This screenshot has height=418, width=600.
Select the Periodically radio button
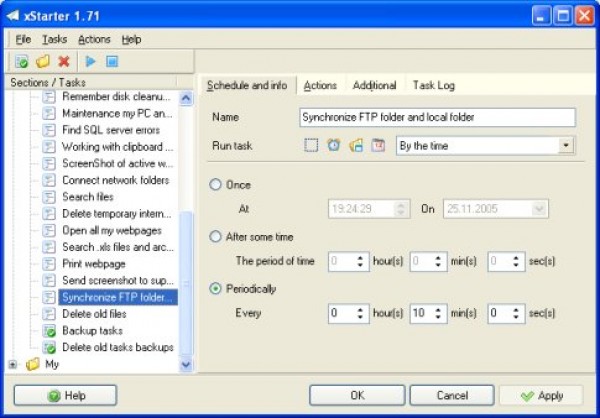click(x=216, y=289)
